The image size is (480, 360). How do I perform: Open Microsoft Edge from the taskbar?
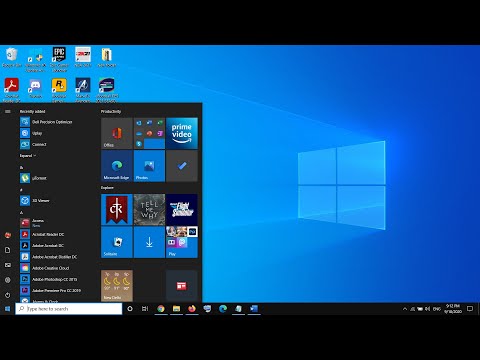point(223,309)
